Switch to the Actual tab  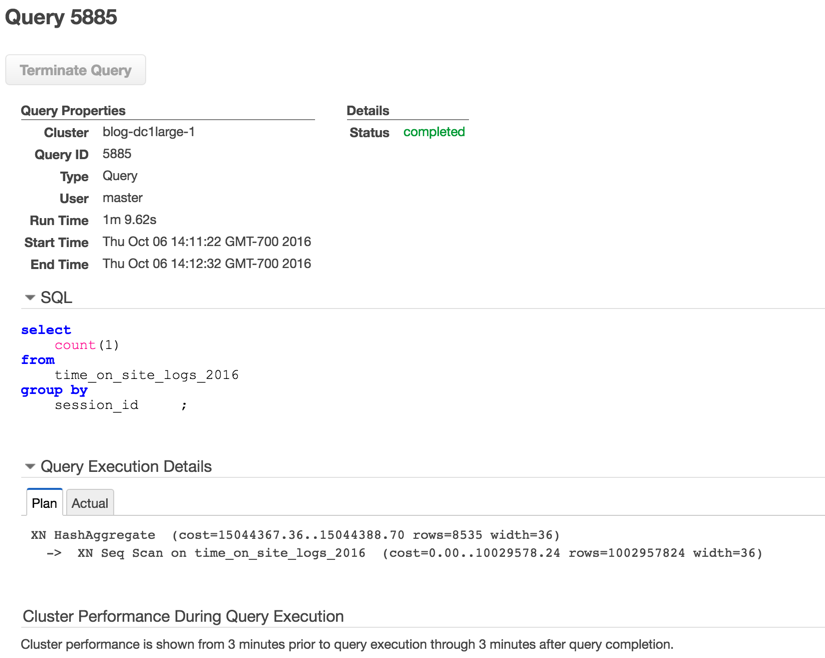(90, 503)
